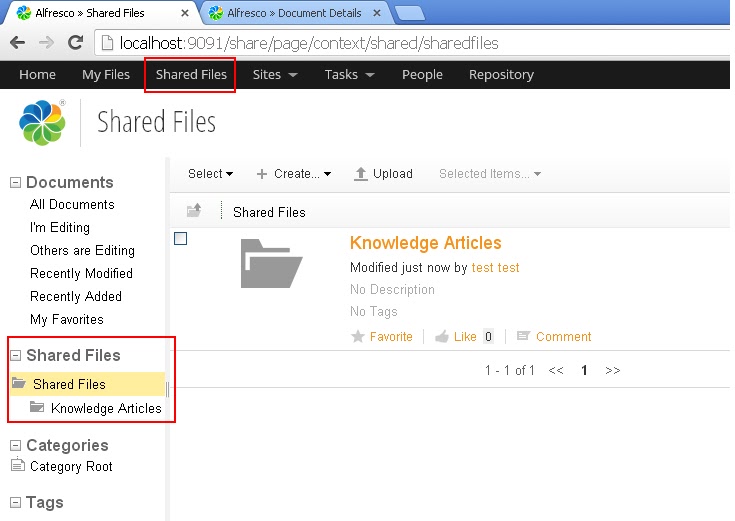Collapse the Tags section
735x521 pixels.
click(x=15, y=503)
